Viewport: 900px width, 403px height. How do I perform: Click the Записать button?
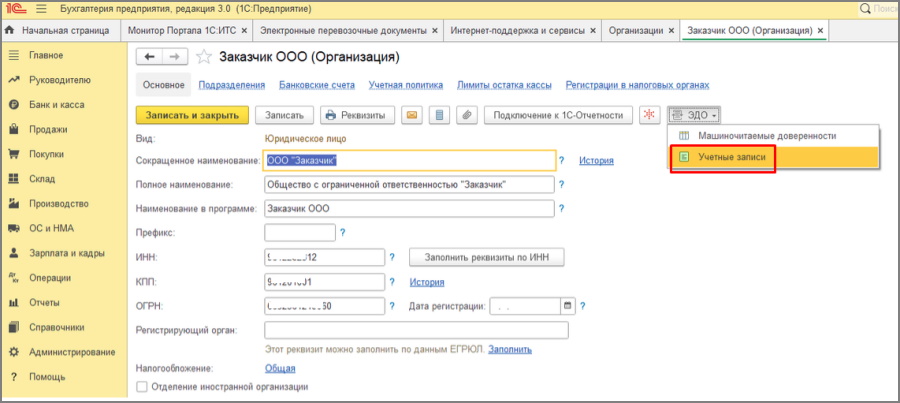click(x=284, y=115)
